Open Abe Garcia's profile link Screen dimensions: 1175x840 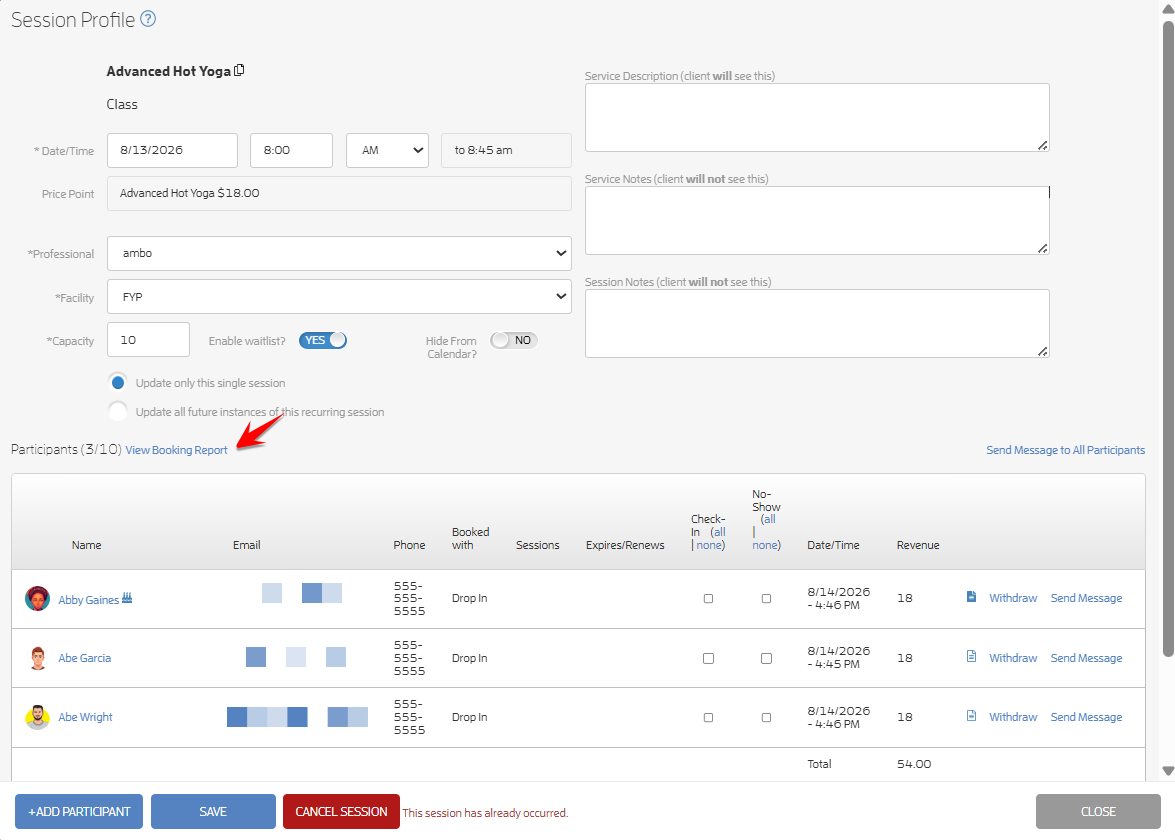pyautogui.click(x=85, y=658)
